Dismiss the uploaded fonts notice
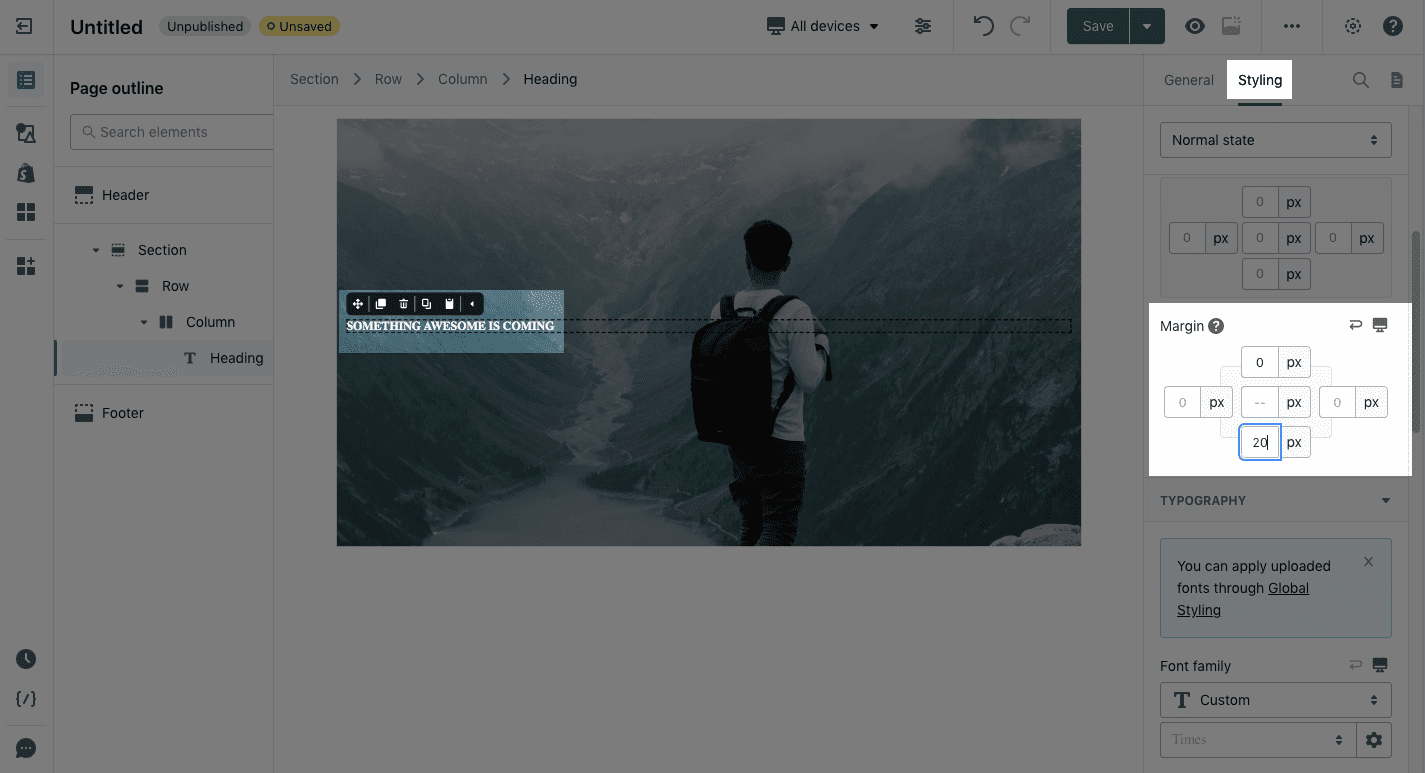This screenshot has width=1425, height=773. tap(1369, 562)
